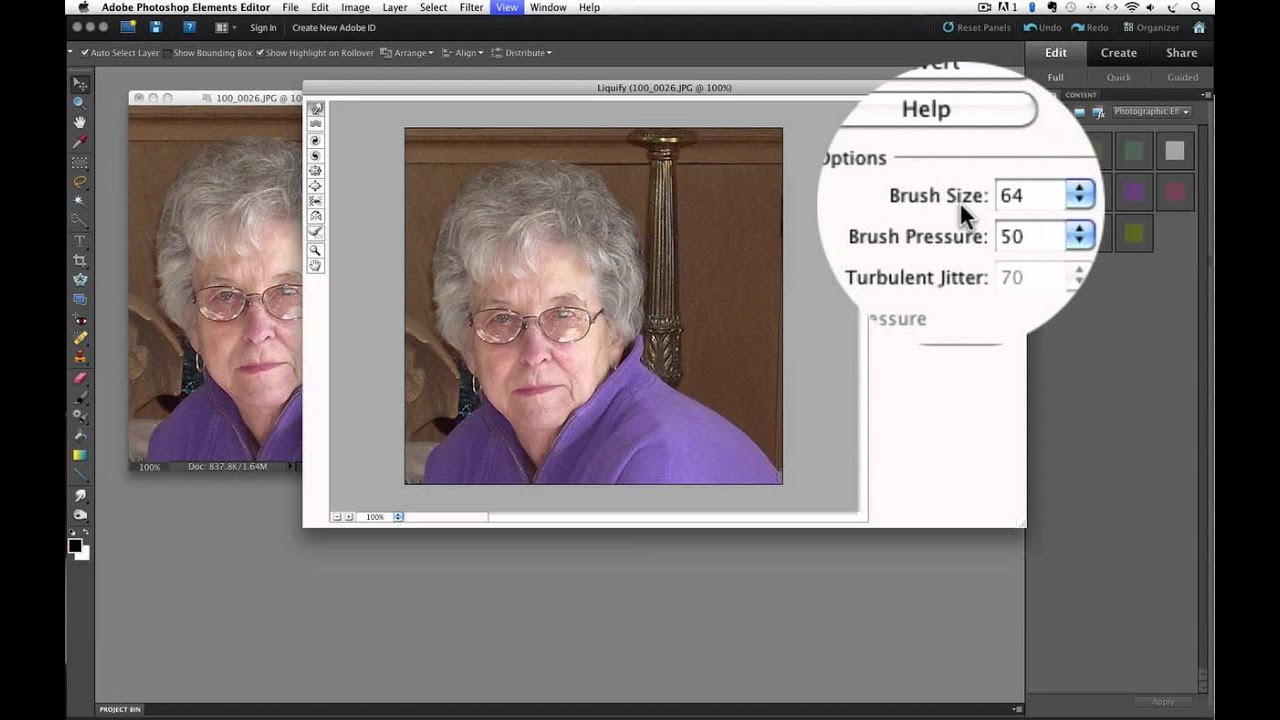Select the Clone Stamp tool
The image size is (1280, 720).
[x=80, y=359]
